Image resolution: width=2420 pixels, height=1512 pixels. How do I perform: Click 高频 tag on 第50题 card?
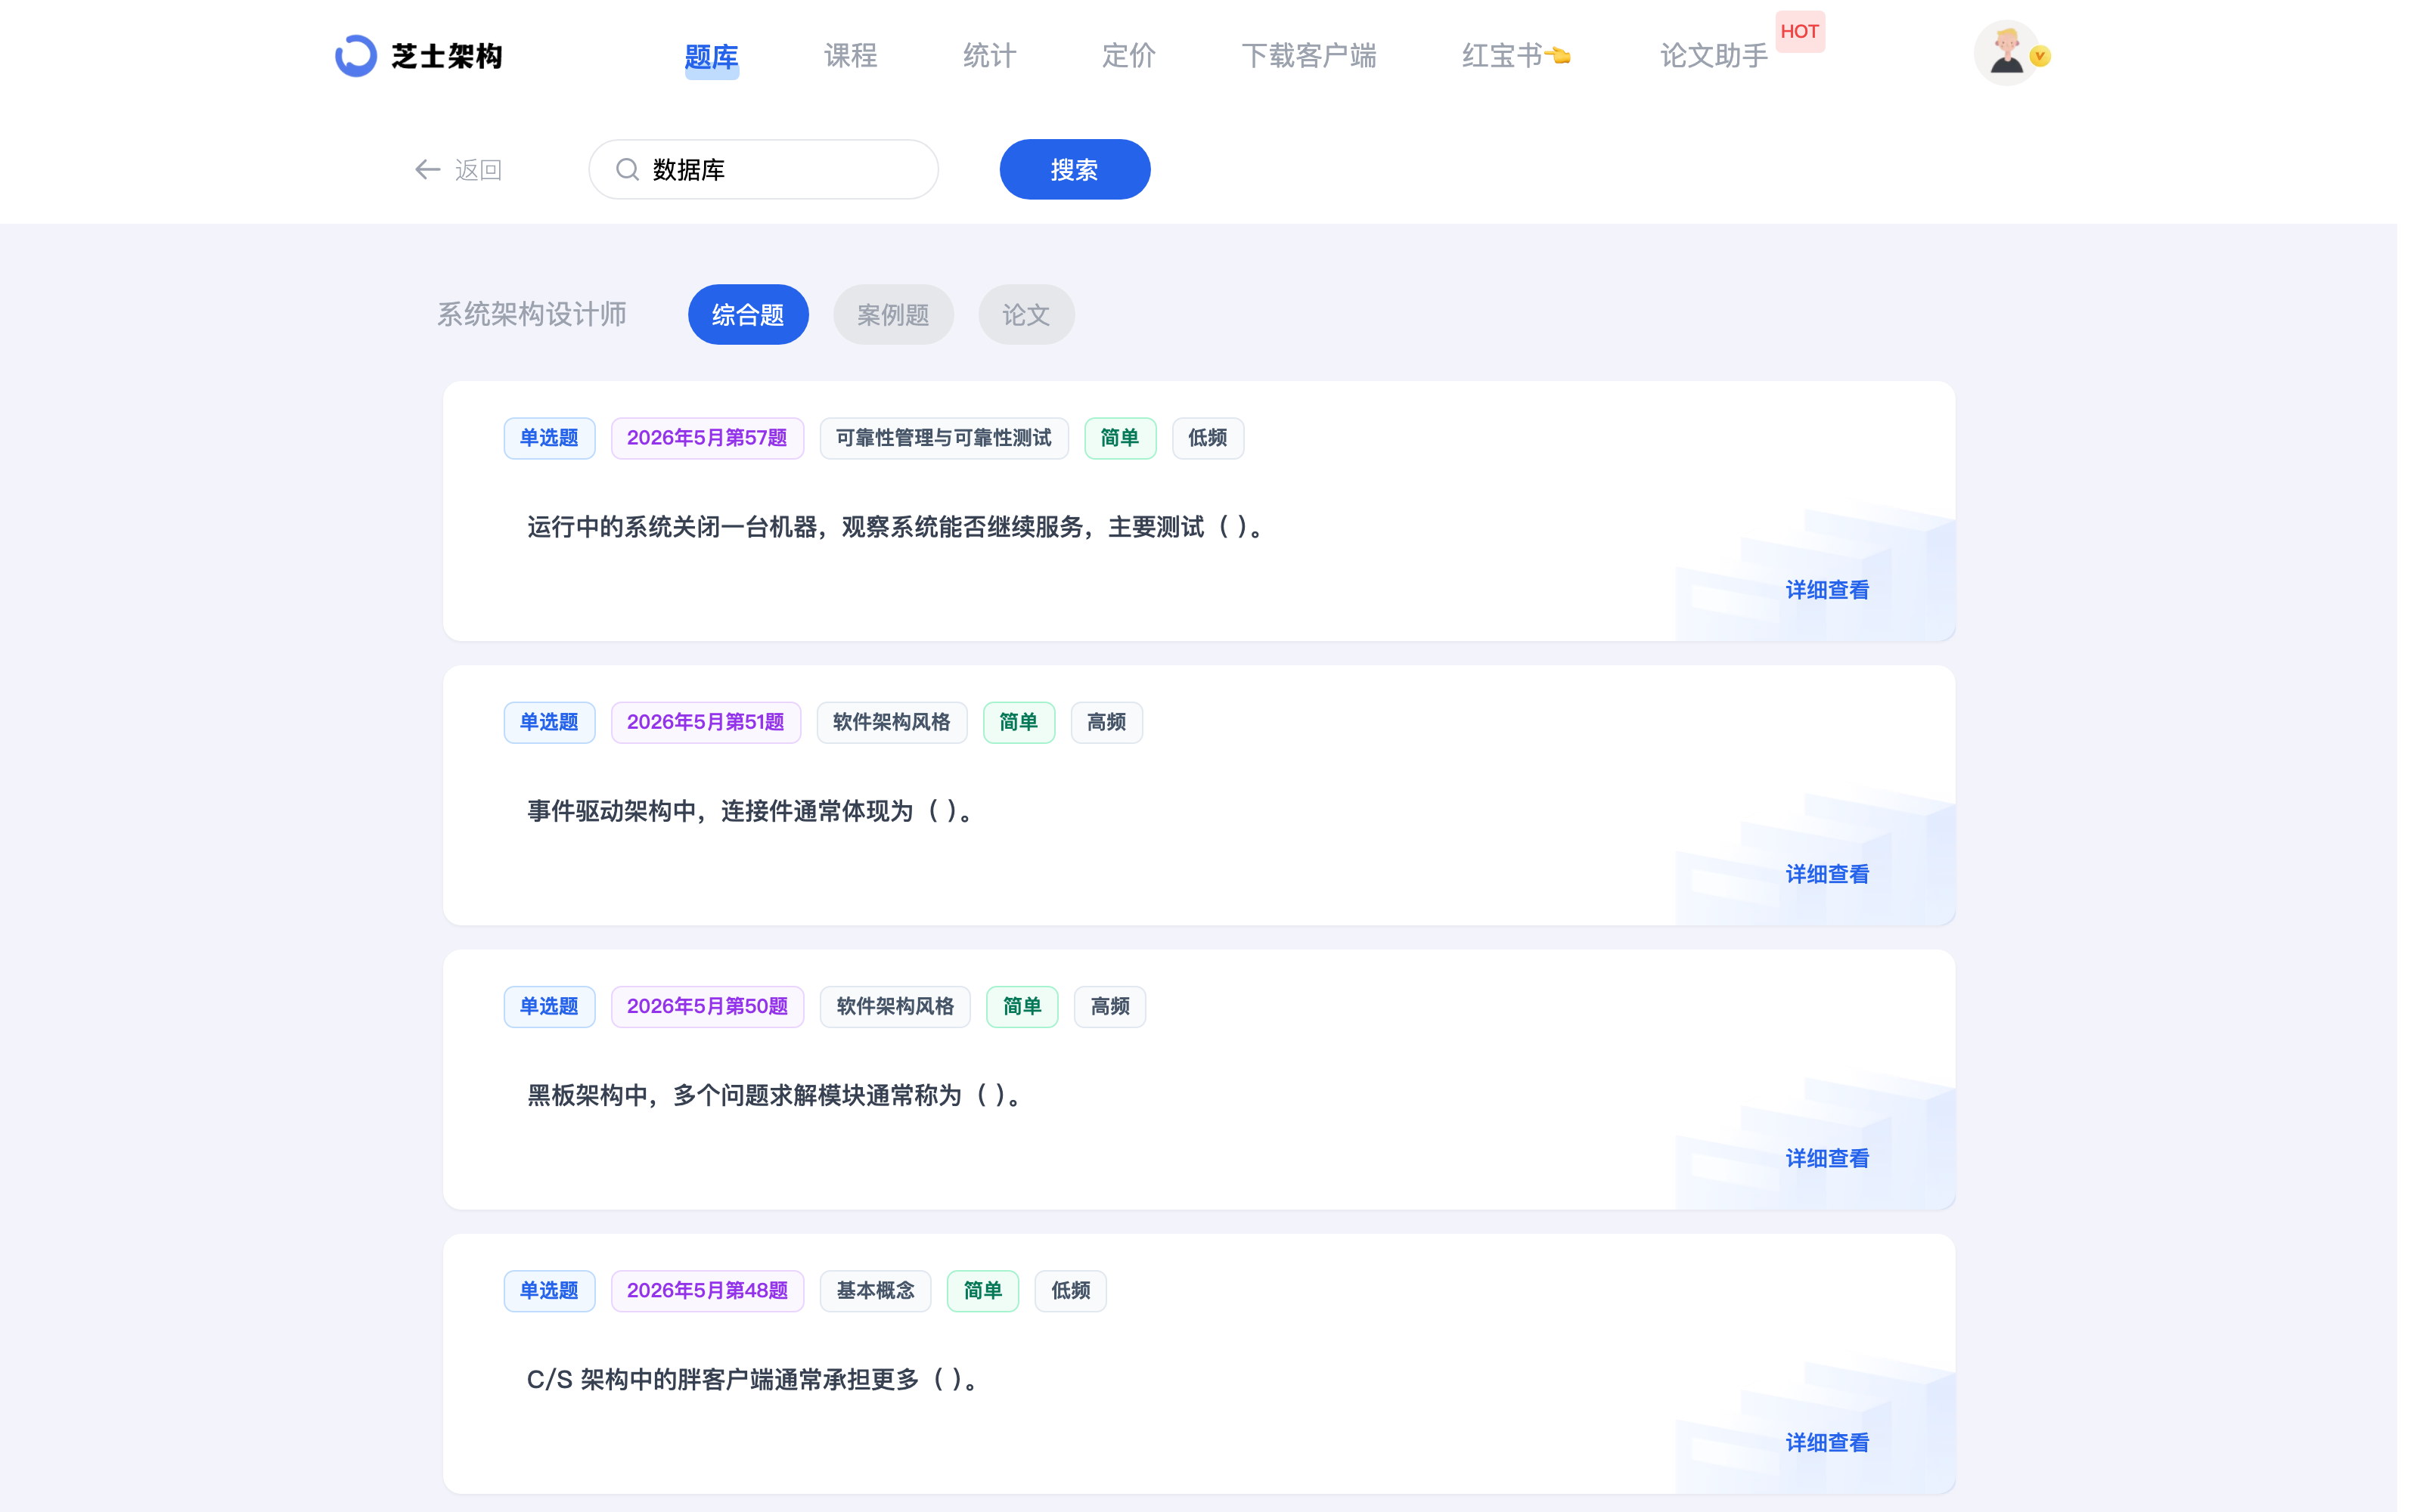[1110, 1006]
